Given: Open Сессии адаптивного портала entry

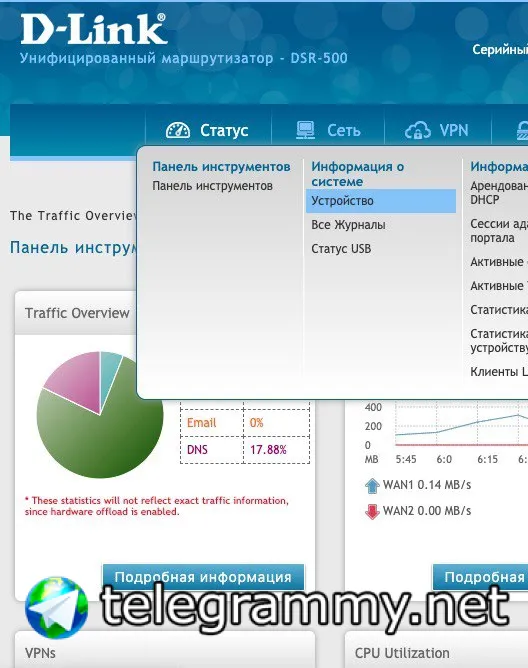Looking at the screenshot, I should coord(499,230).
